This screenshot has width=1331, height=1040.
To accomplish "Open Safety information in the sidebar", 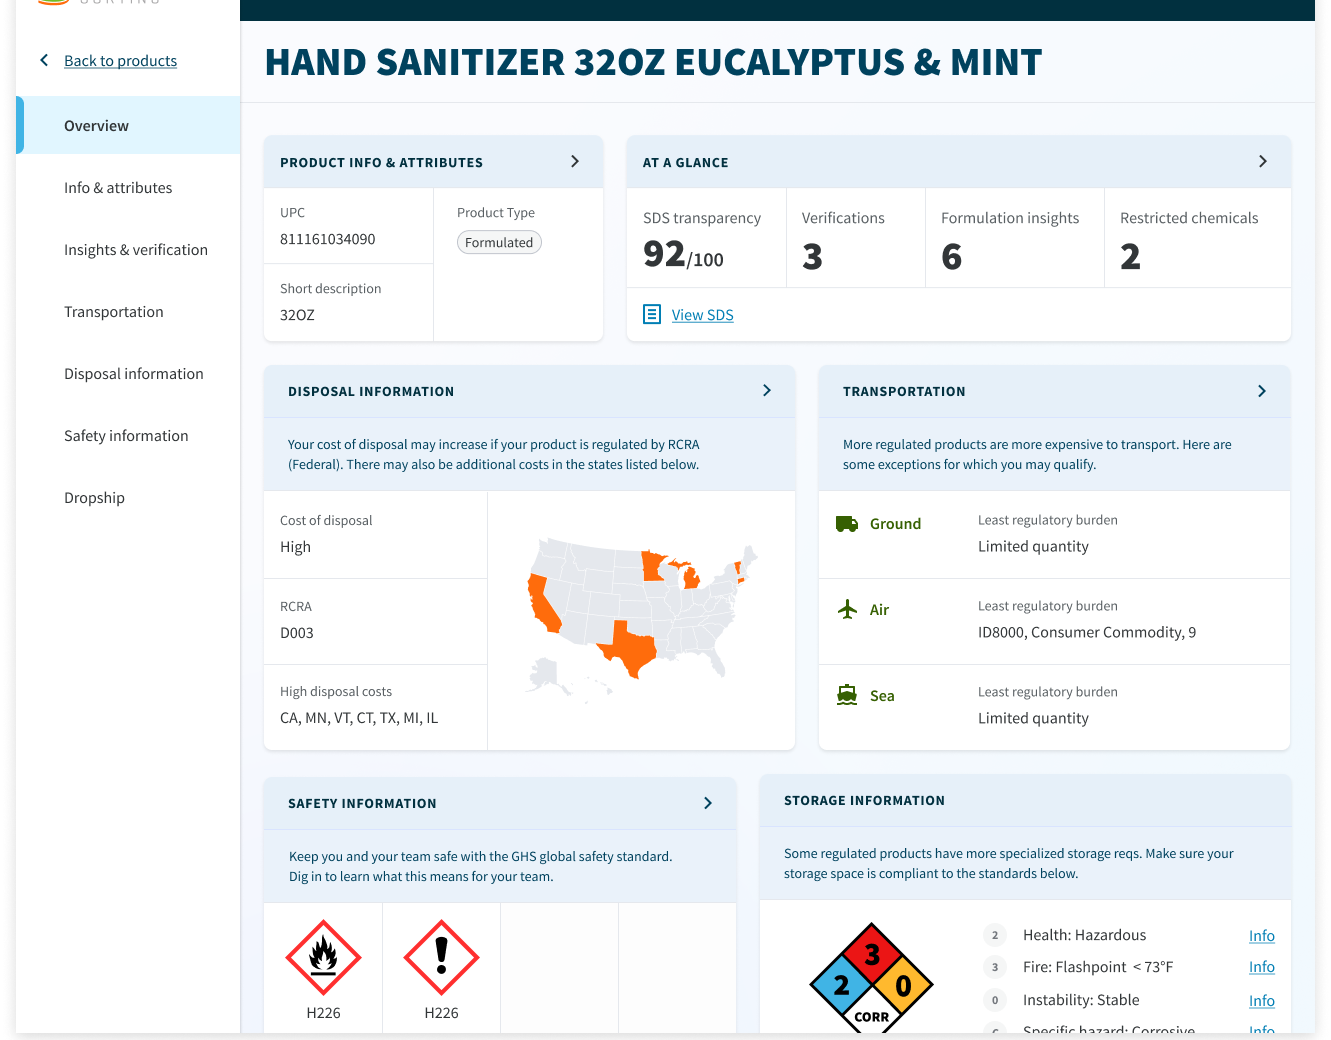I will pos(126,436).
